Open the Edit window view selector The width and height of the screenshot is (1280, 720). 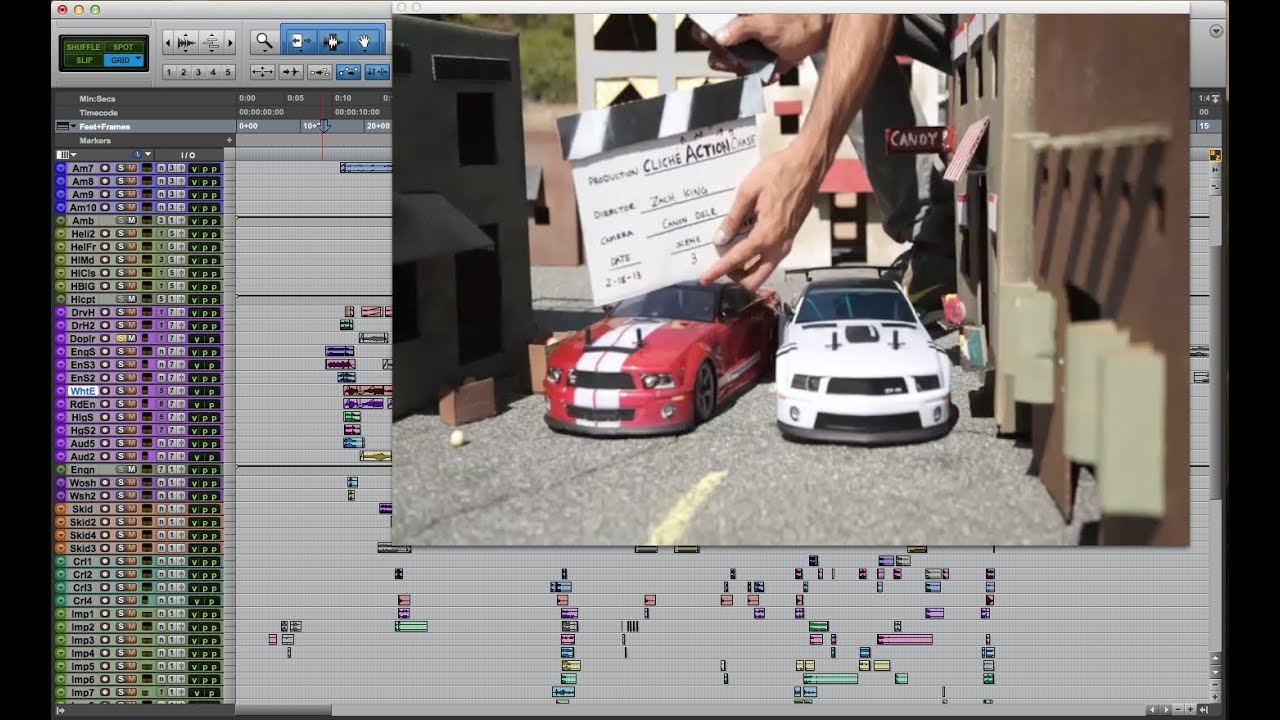tap(66, 155)
